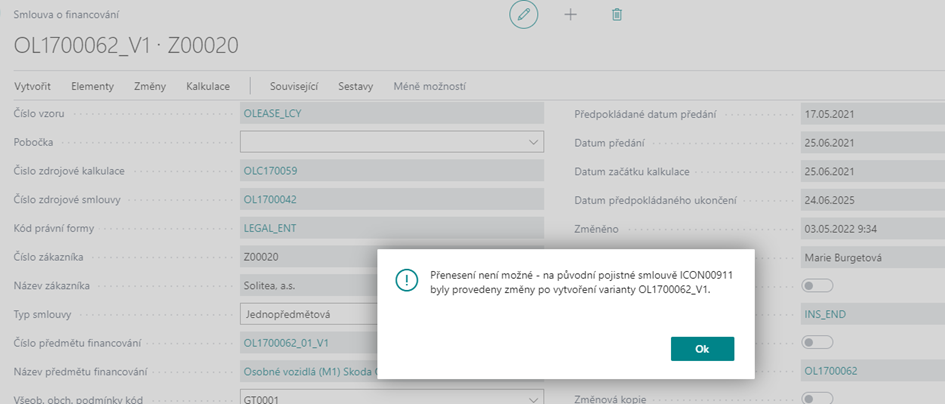Click the Číslo zákazníka field with Z00020

[390, 256]
